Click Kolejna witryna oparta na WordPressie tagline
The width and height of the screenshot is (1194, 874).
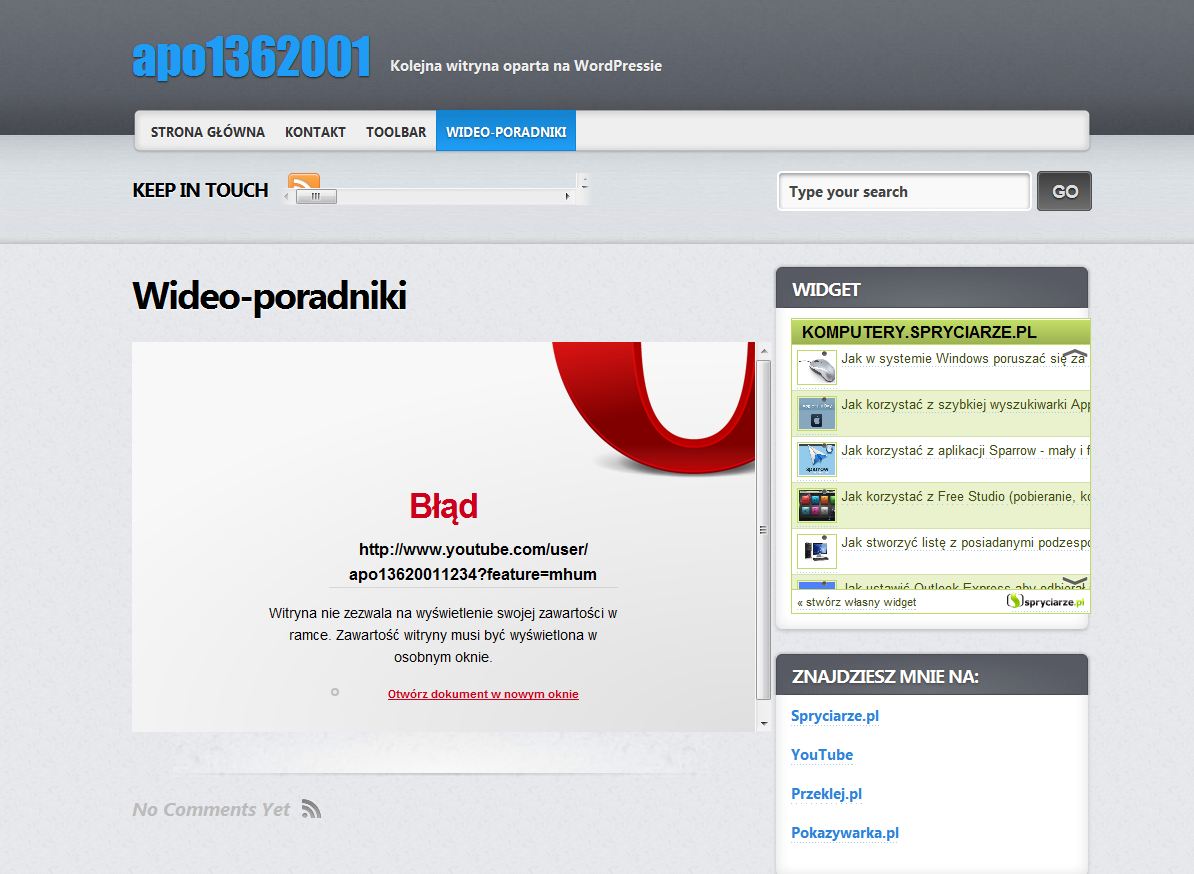(526, 65)
